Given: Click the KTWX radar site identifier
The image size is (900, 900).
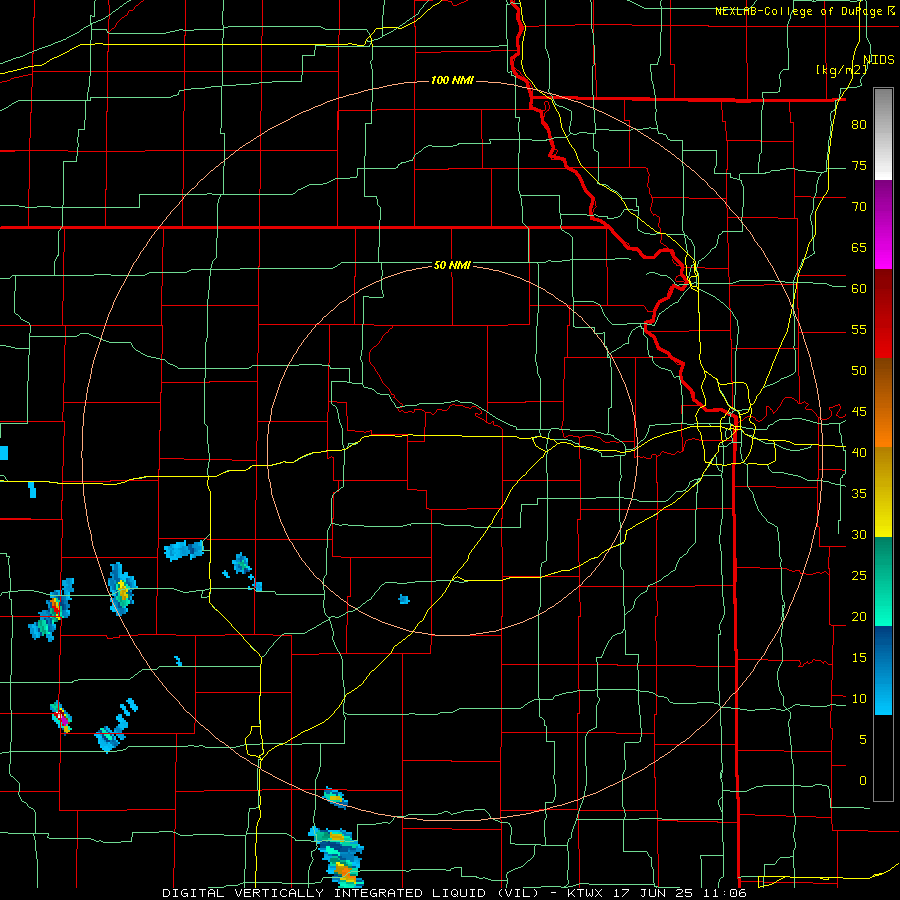Looking at the screenshot, I should [587, 893].
